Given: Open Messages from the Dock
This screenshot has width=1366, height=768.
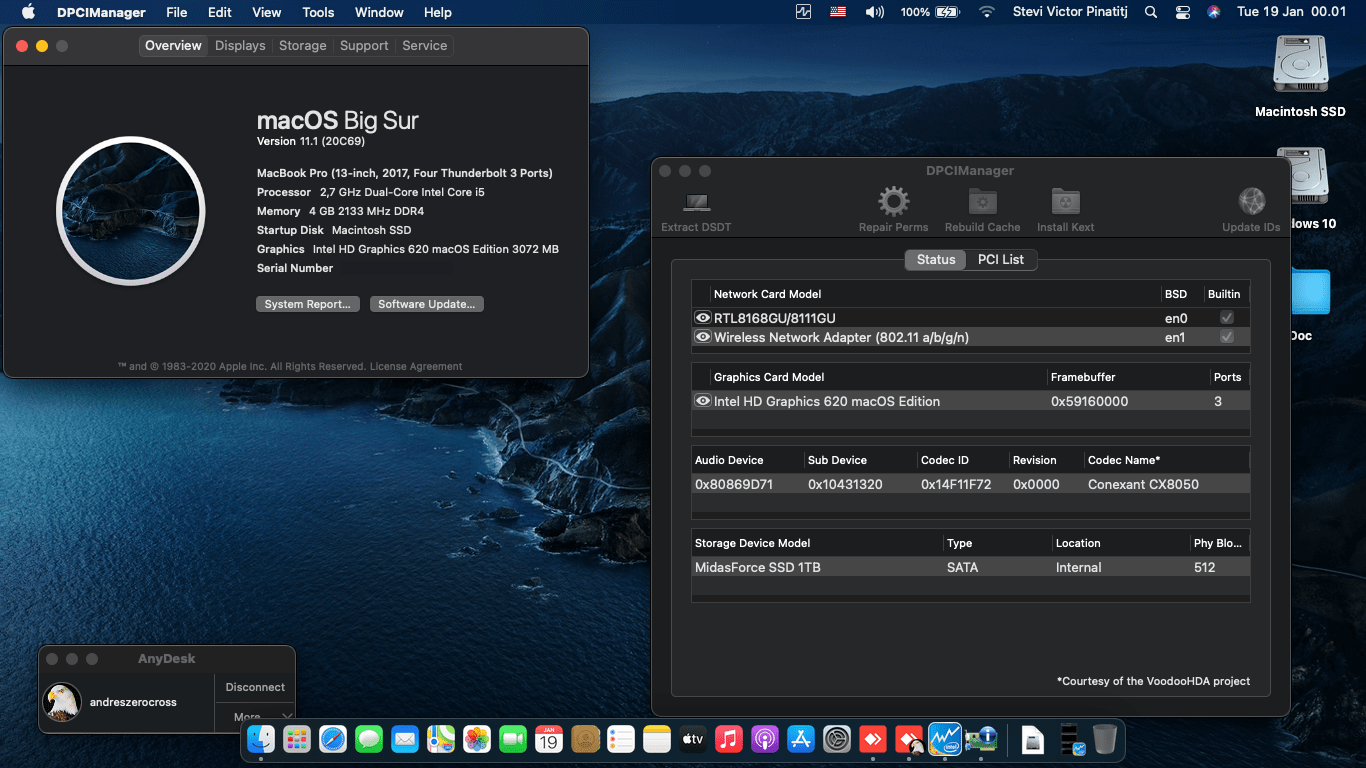Looking at the screenshot, I should coord(369,739).
